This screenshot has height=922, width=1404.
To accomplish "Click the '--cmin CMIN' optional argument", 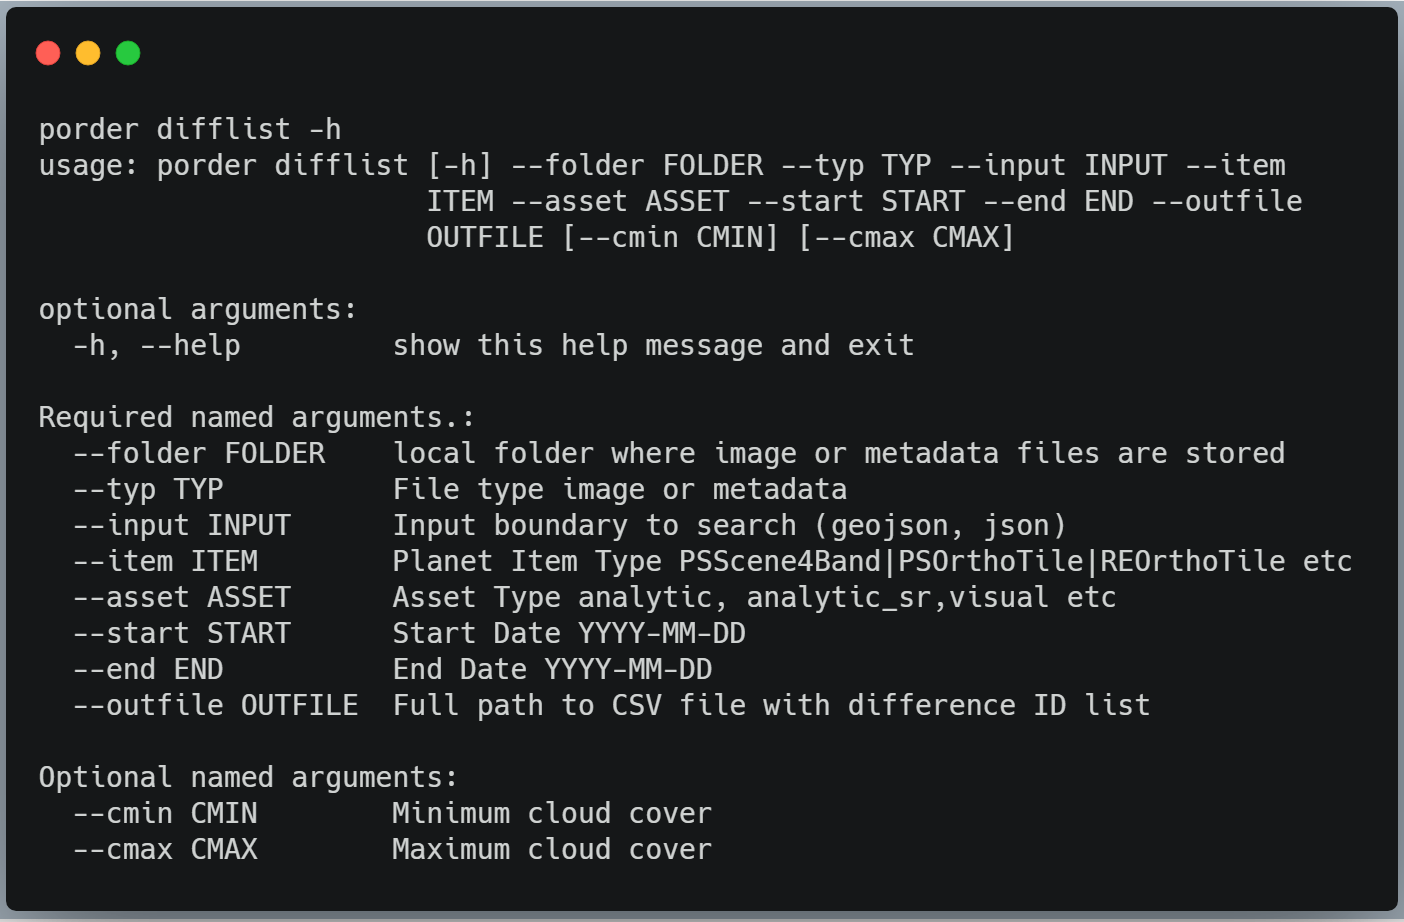I will 165,813.
